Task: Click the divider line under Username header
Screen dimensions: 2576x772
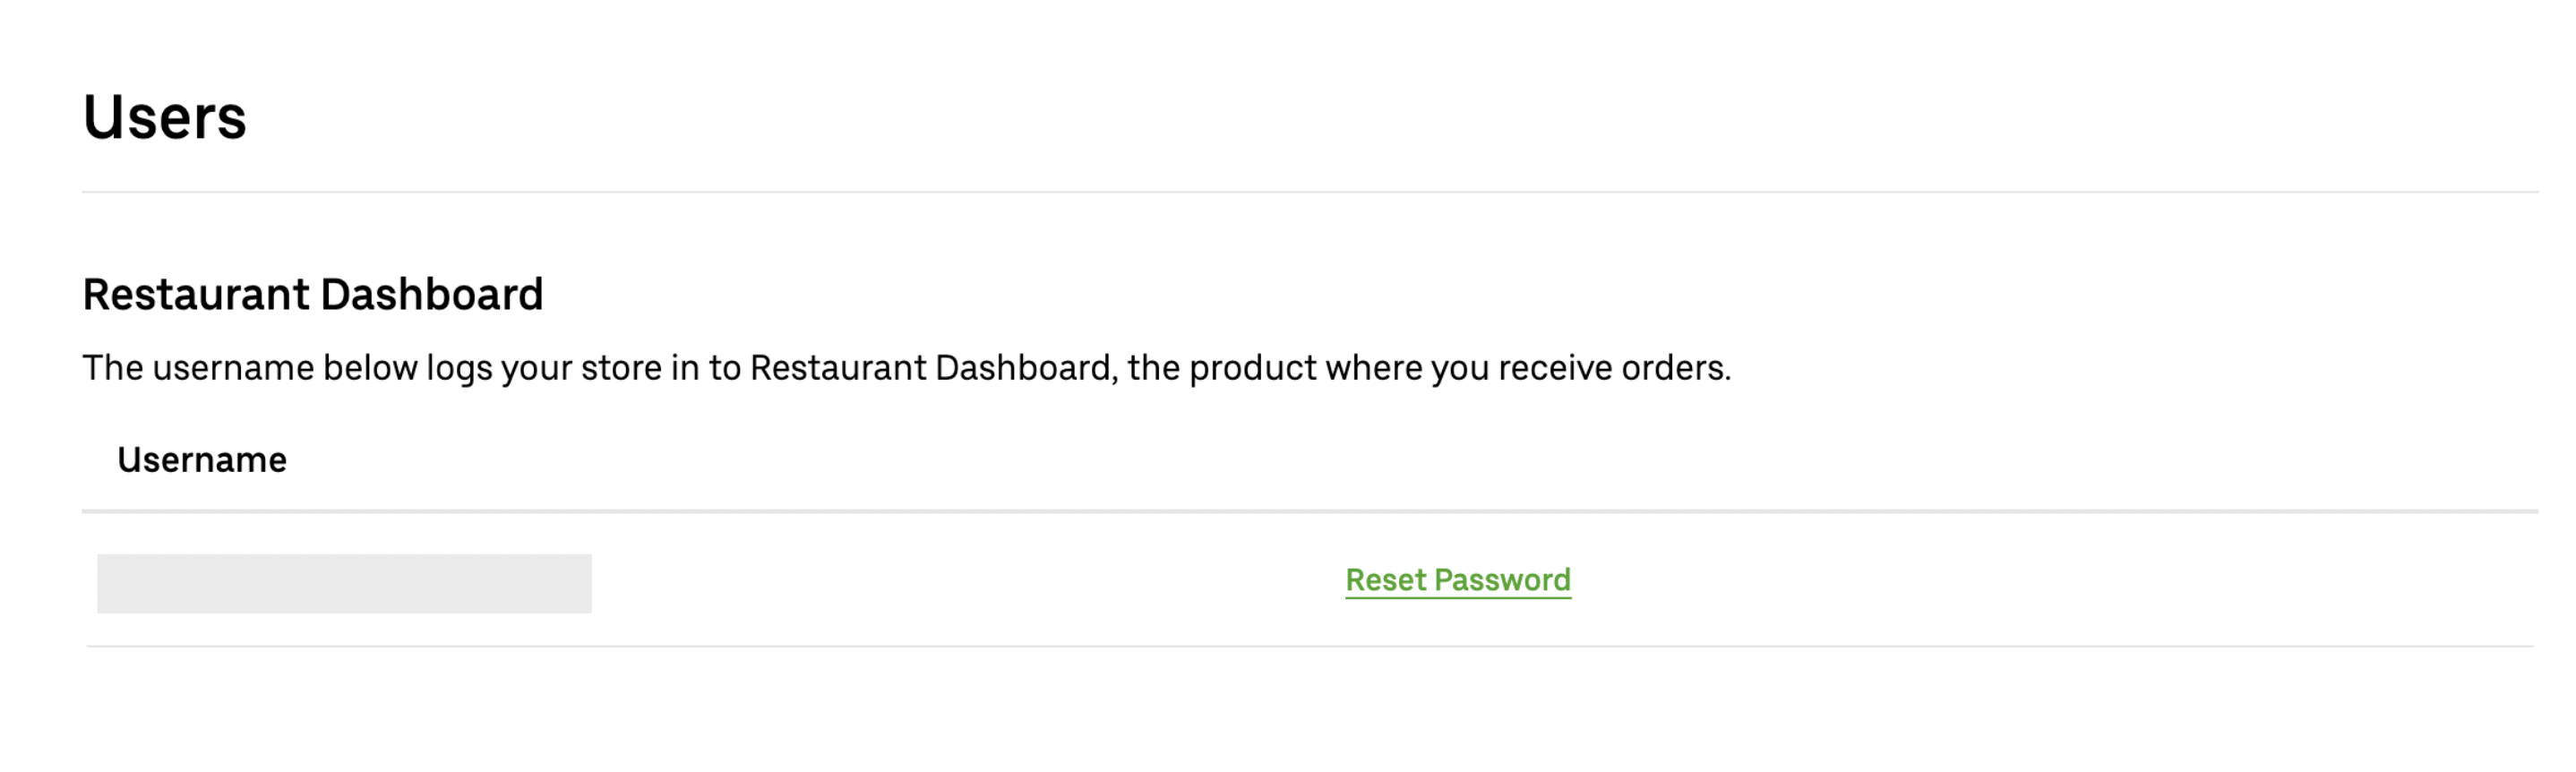Action: point(1300,511)
